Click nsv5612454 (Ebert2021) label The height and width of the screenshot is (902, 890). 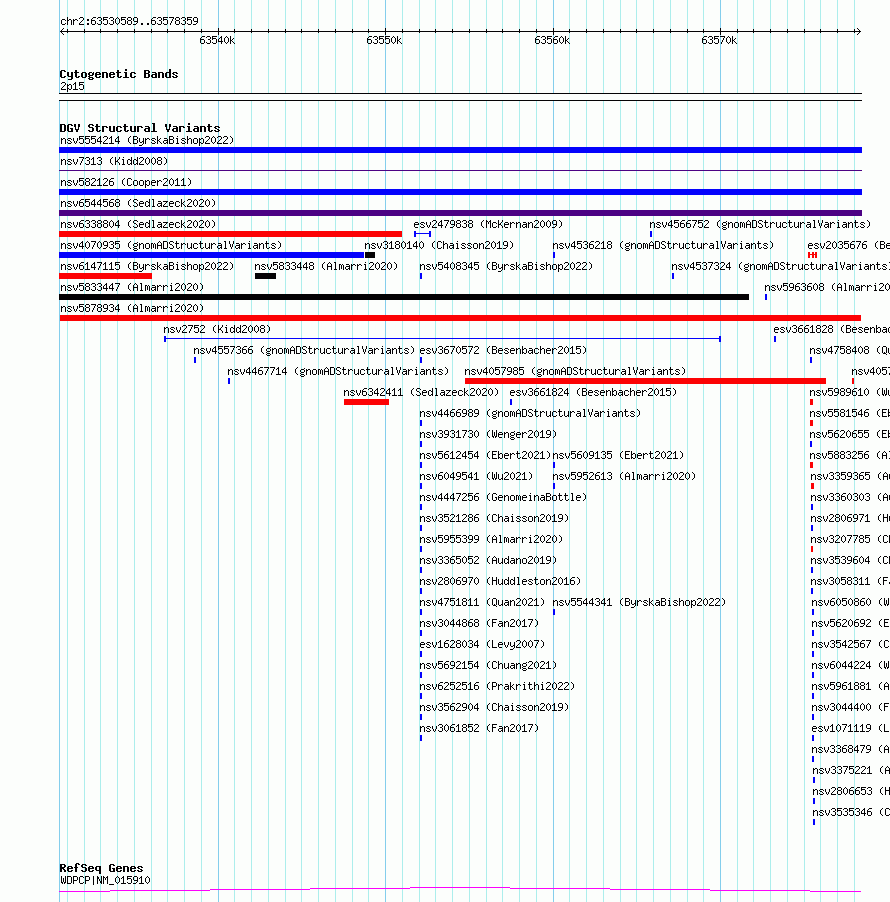[x=485, y=455]
